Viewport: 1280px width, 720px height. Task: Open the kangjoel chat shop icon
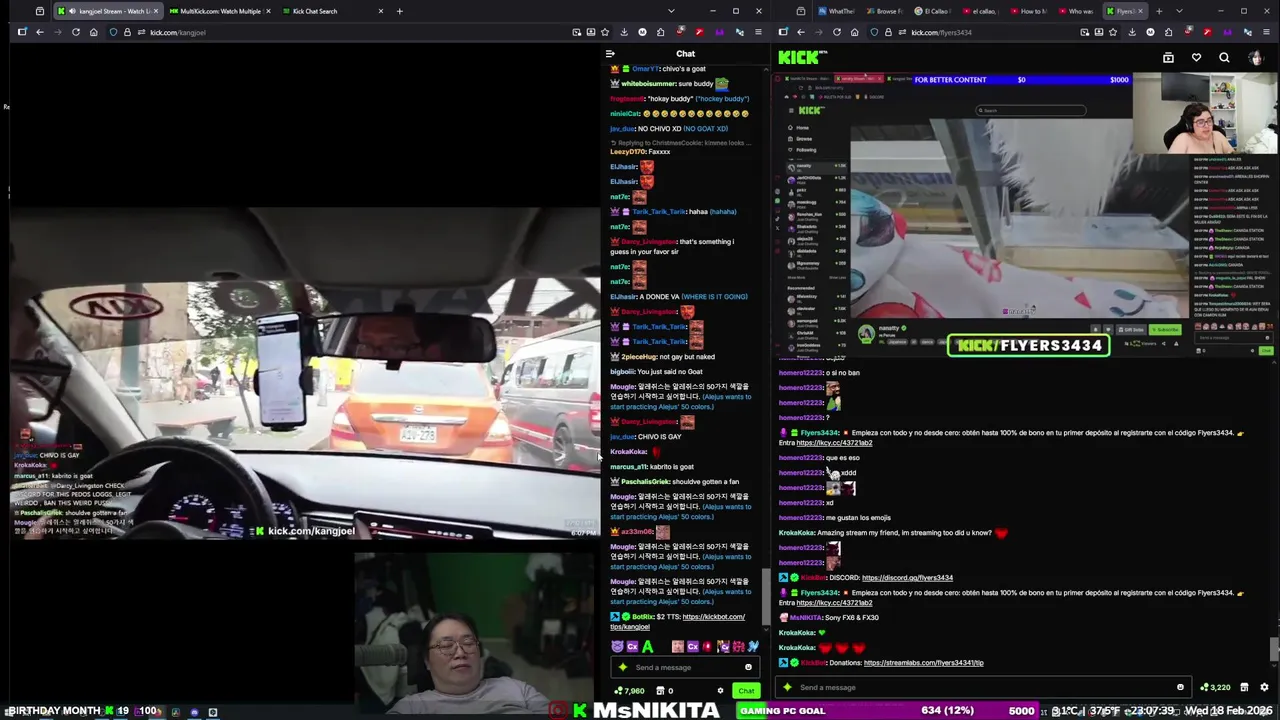click(660, 691)
